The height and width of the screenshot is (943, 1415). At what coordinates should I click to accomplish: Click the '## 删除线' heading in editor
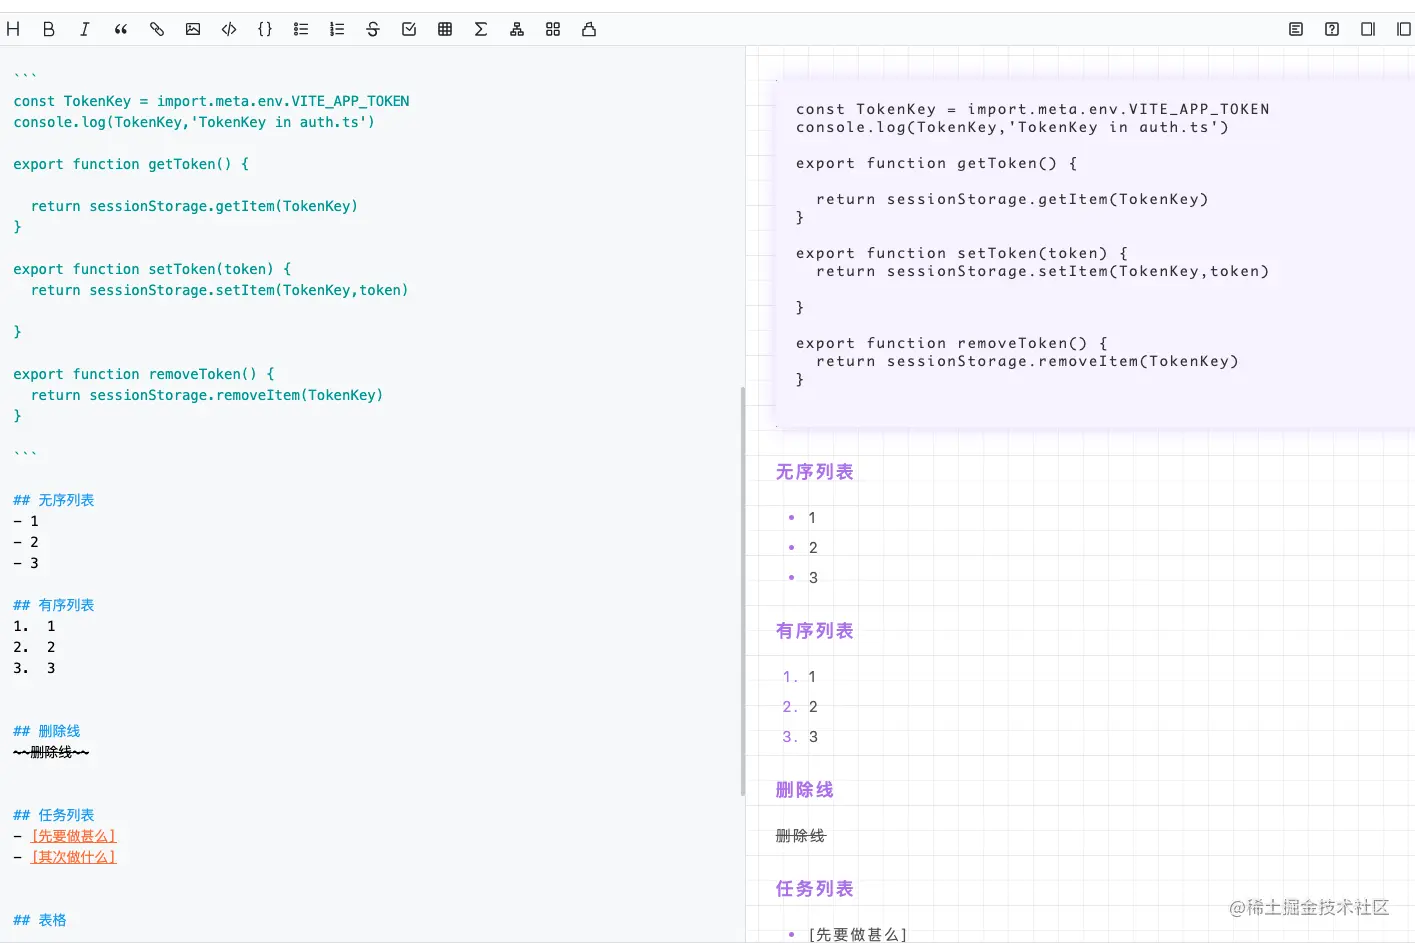(x=47, y=731)
